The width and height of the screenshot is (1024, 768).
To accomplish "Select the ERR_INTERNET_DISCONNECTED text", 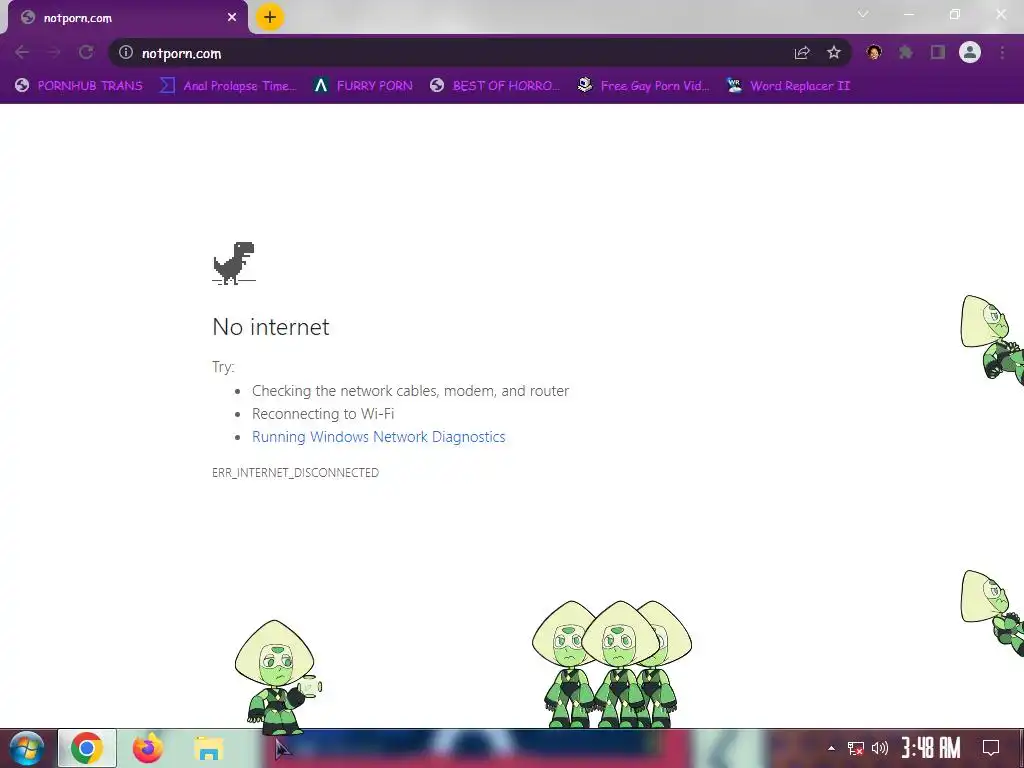I will coord(295,472).
